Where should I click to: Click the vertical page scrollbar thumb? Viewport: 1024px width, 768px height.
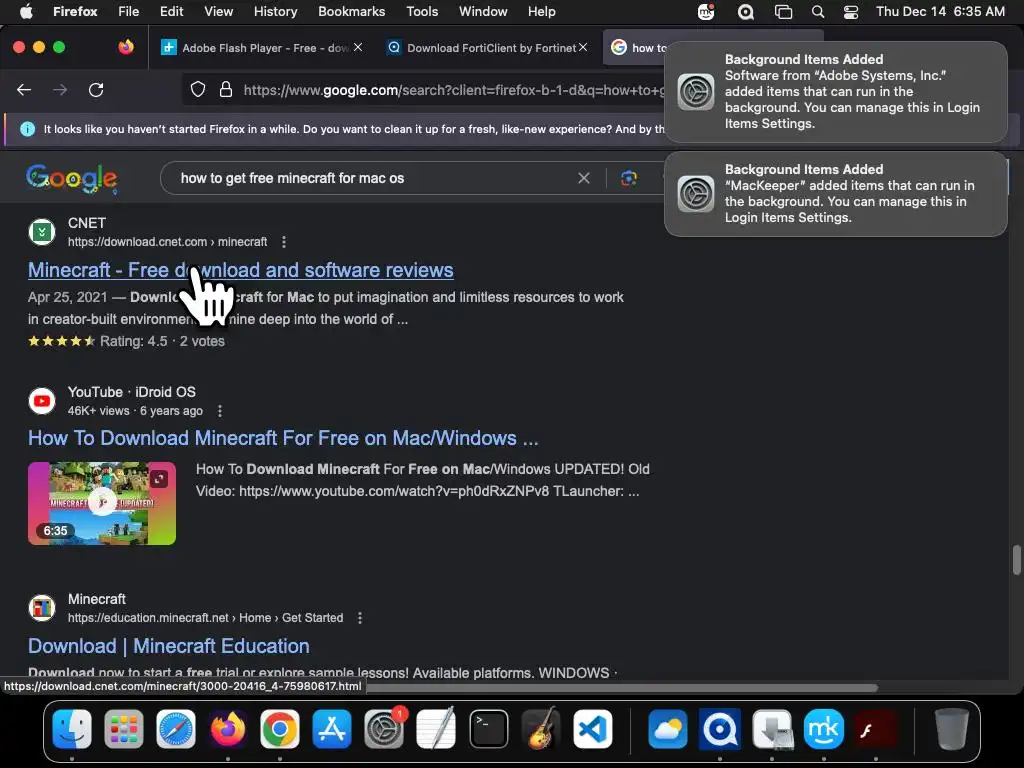(1016, 560)
